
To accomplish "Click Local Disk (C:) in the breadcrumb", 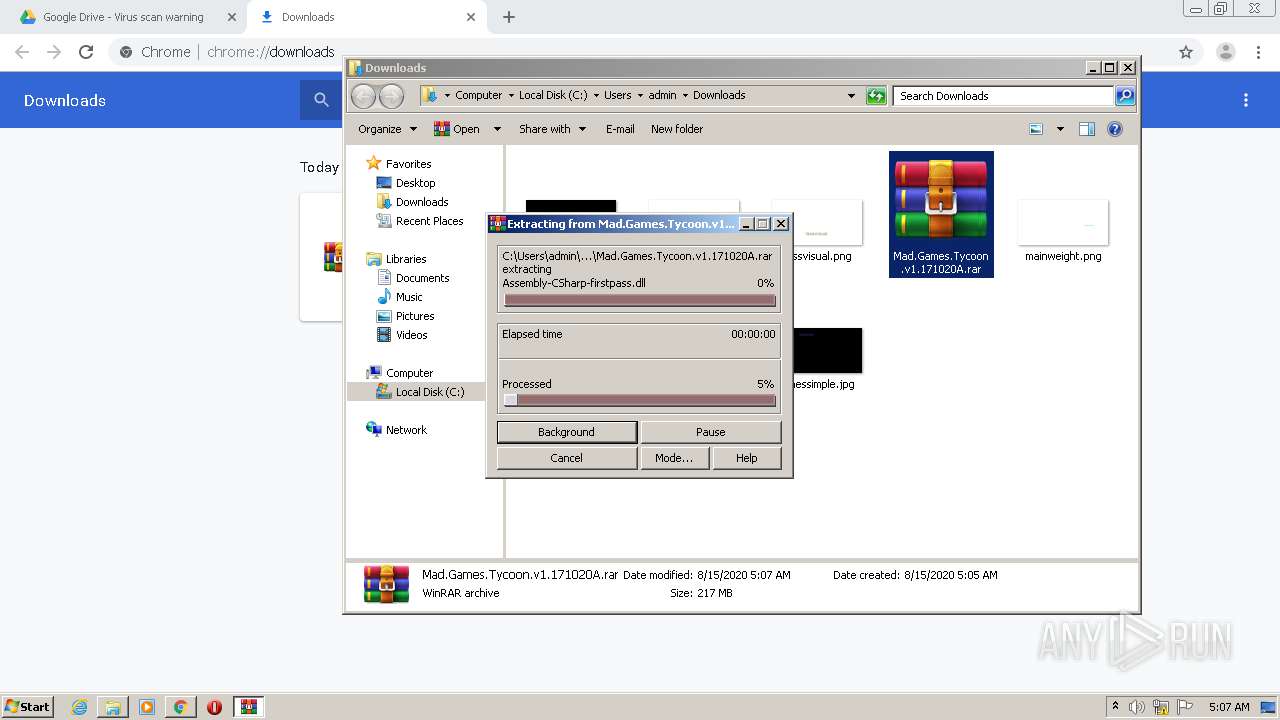I will tap(553, 95).
